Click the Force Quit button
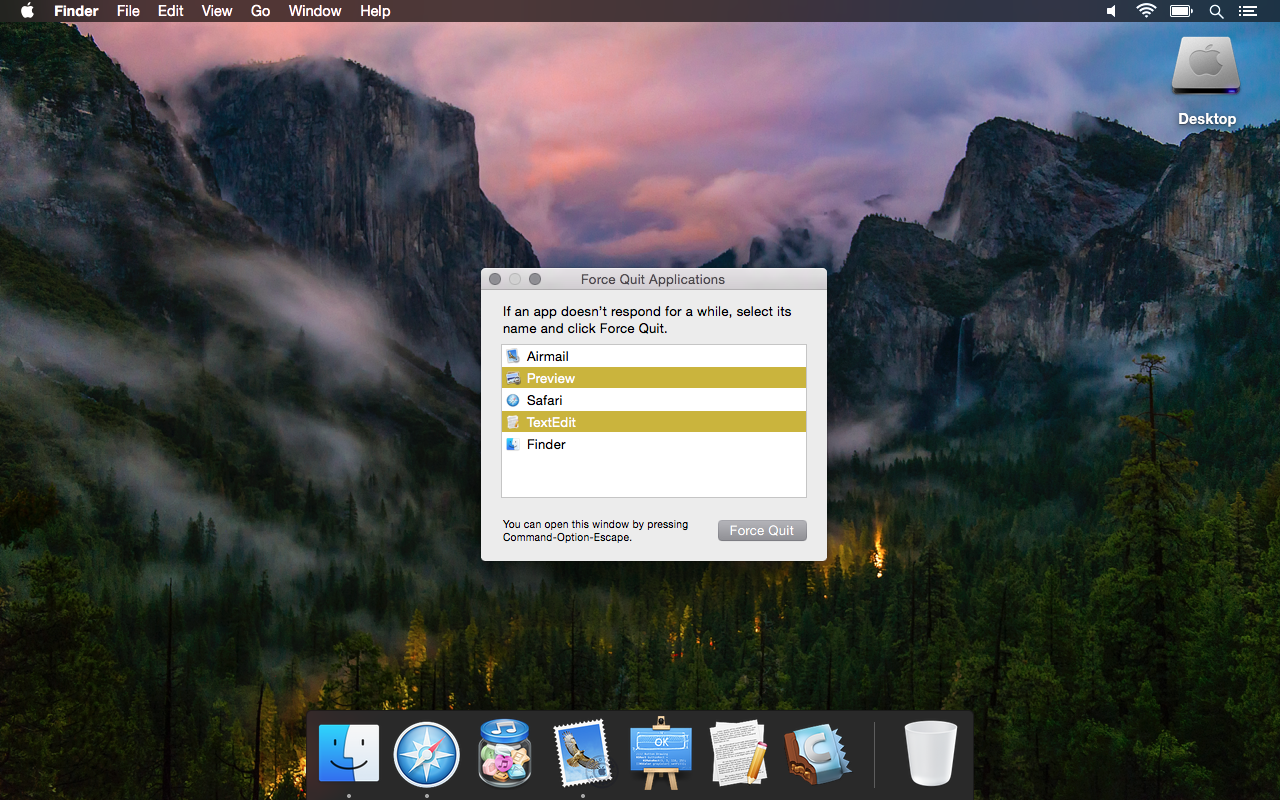The image size is (1280, 800). pyautogui.click(x=762, y=530)
